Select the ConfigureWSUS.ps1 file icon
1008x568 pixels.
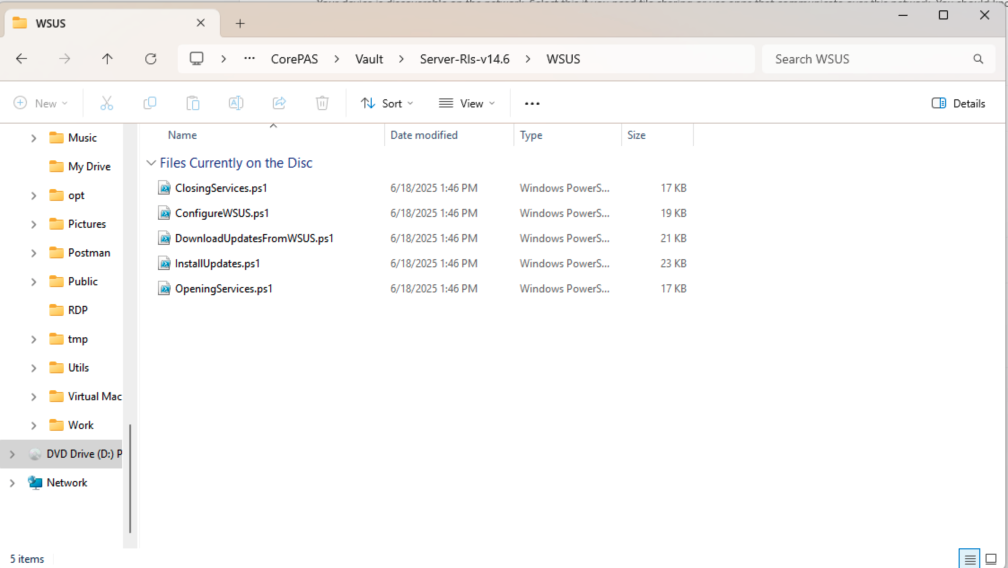coord(165,213)
